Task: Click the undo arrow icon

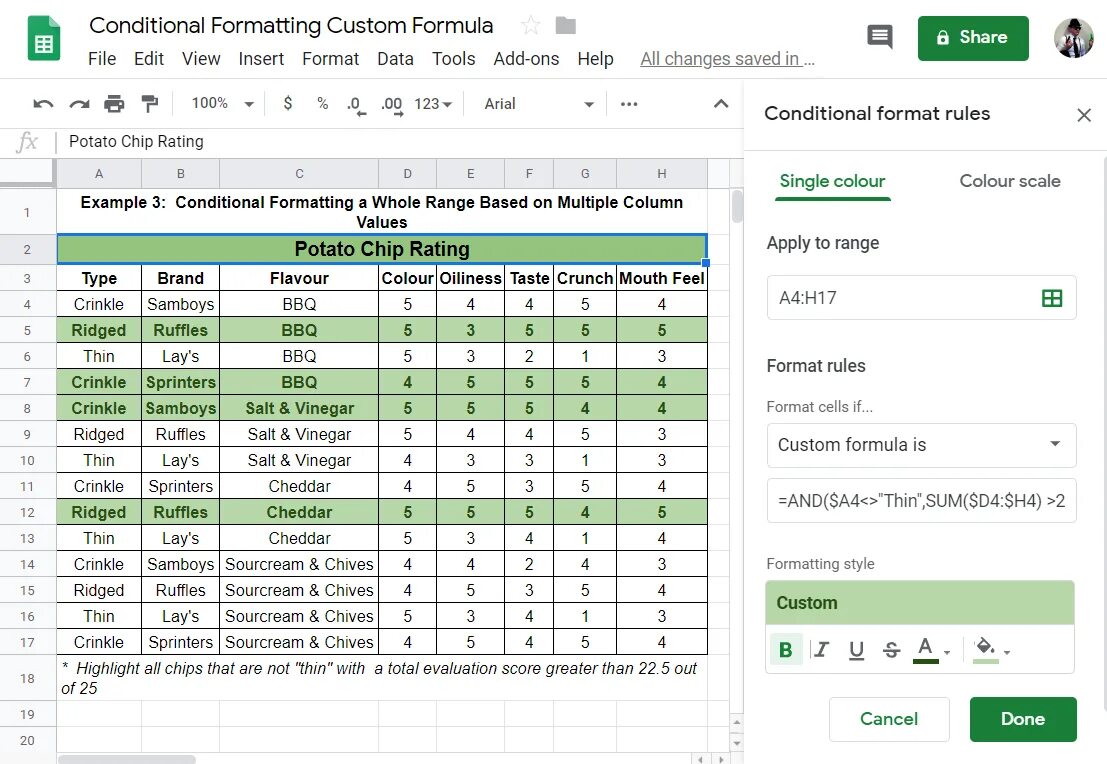Action: pos(43,104)
